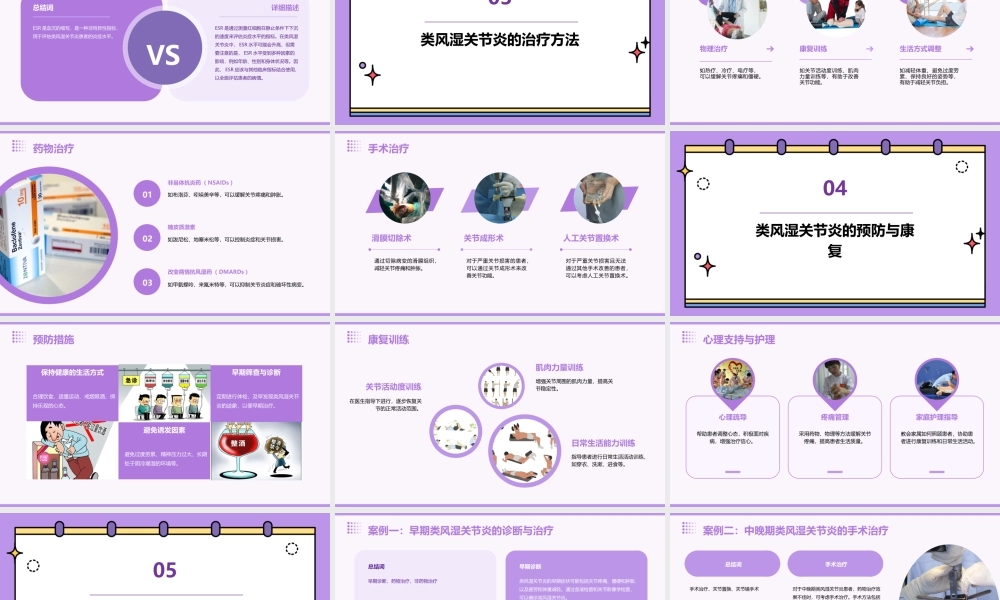The height and width of the screenshot is (600, 1000).
Task: Click the 手术治疗 pill button on 案例二 slide
Action: [835, 564]
